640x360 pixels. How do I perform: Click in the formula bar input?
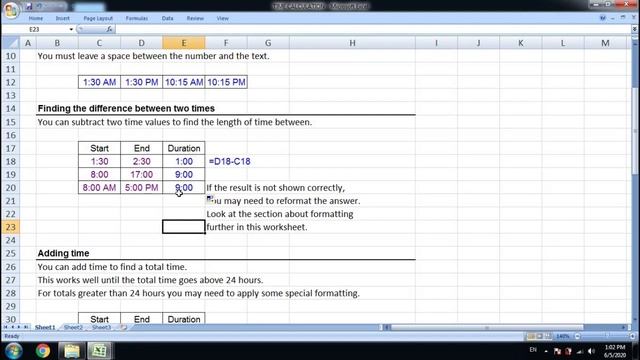point(373,29)
